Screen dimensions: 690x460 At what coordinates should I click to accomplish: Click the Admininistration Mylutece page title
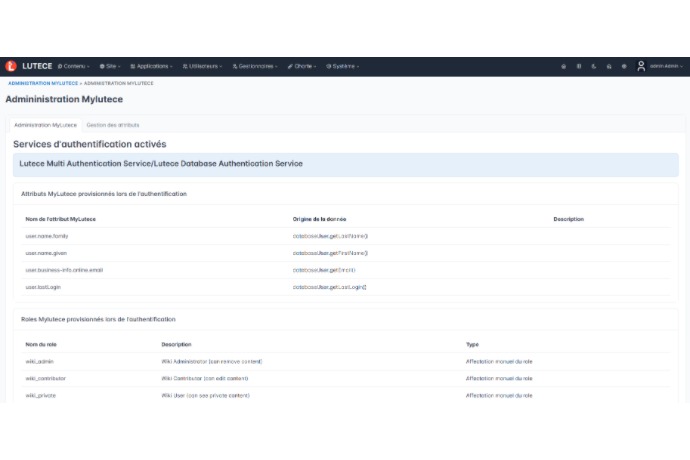pos(64,99)
